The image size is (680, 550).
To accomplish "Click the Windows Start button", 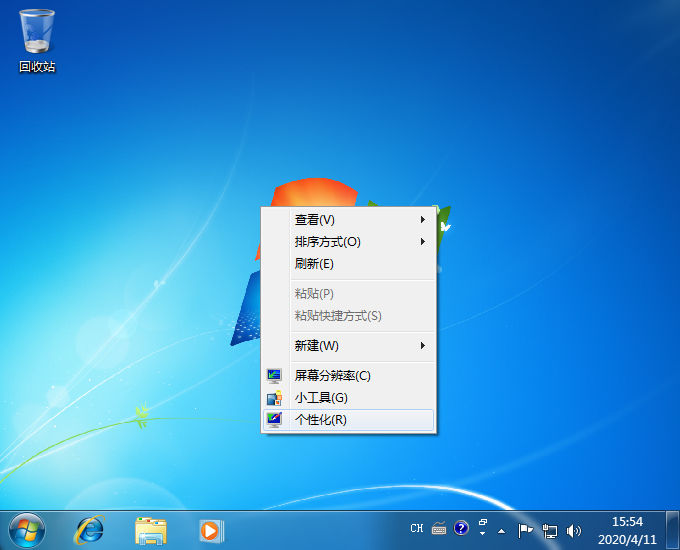I will tap(27, 529).
